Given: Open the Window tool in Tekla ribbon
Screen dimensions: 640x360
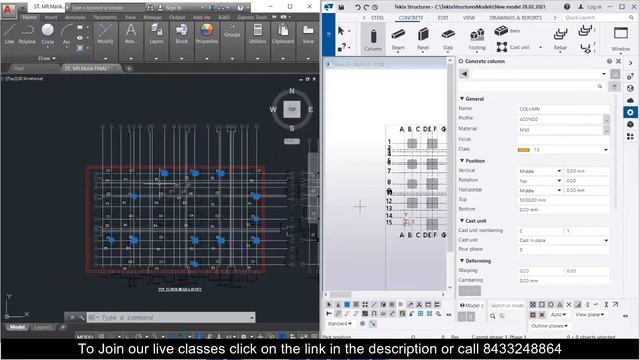Looking at the screenshot, I should coord(620,39).
